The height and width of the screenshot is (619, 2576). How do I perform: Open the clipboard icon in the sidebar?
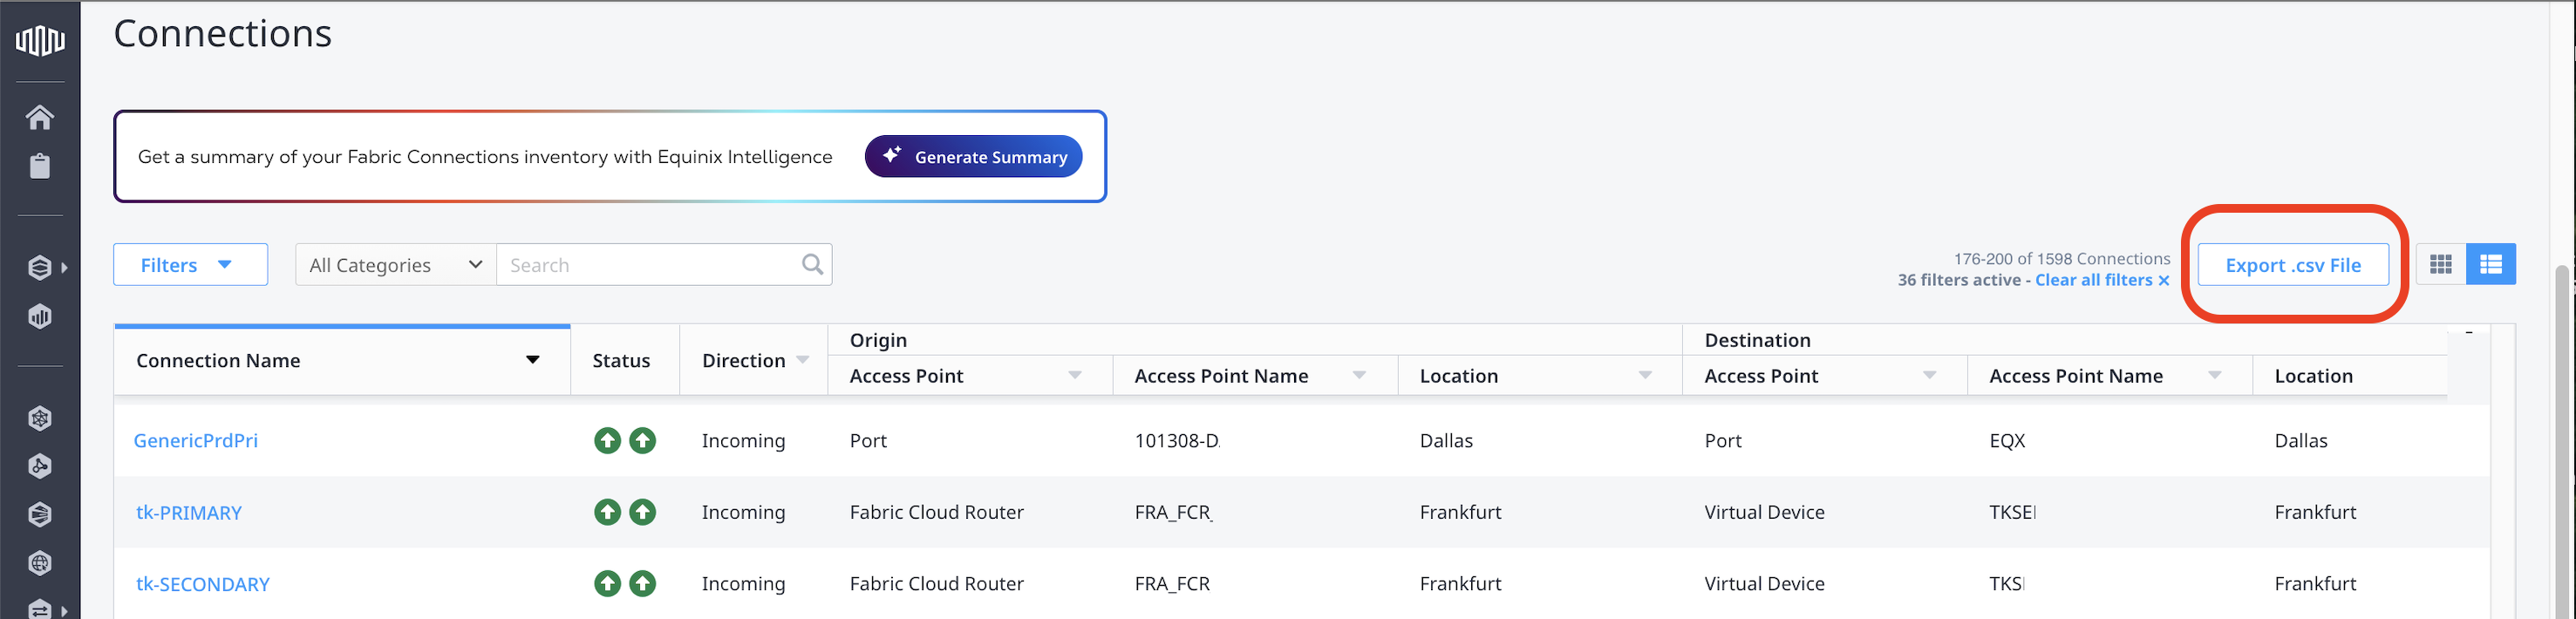pos(40,166)
